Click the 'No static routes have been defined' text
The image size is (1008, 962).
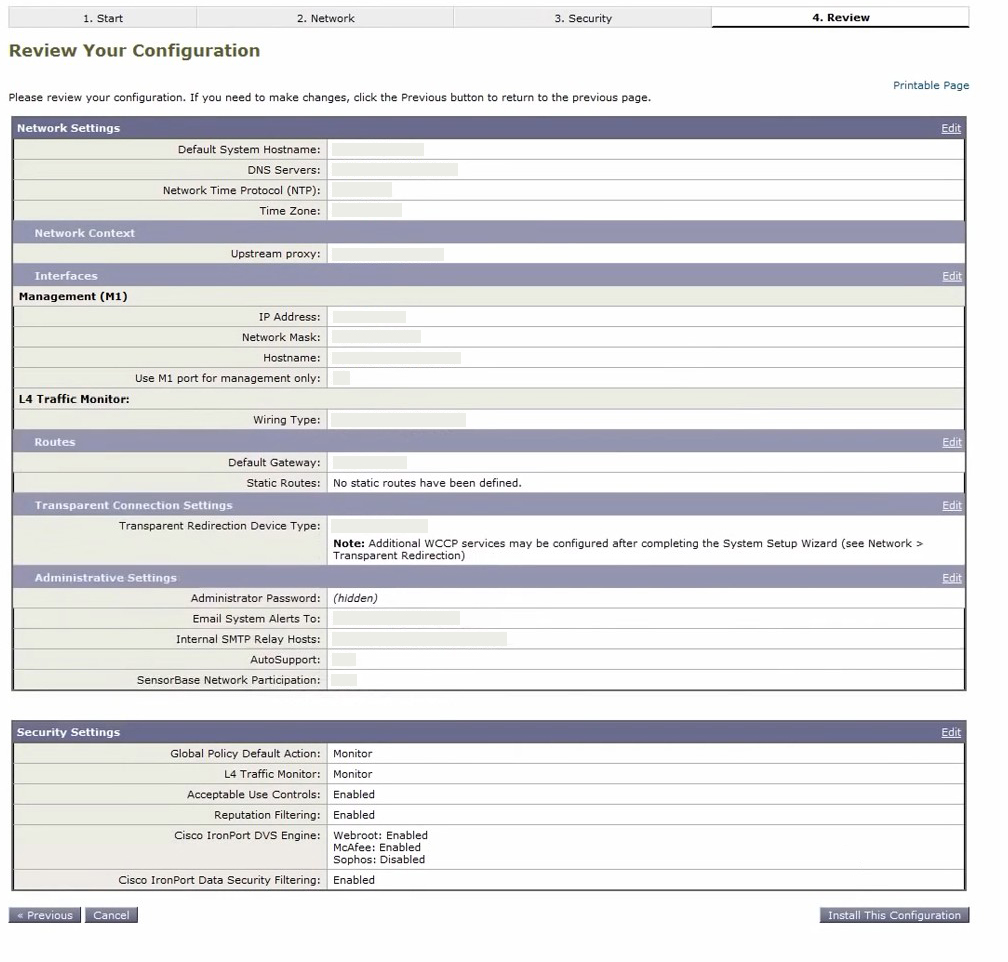(x=427, y=483)
